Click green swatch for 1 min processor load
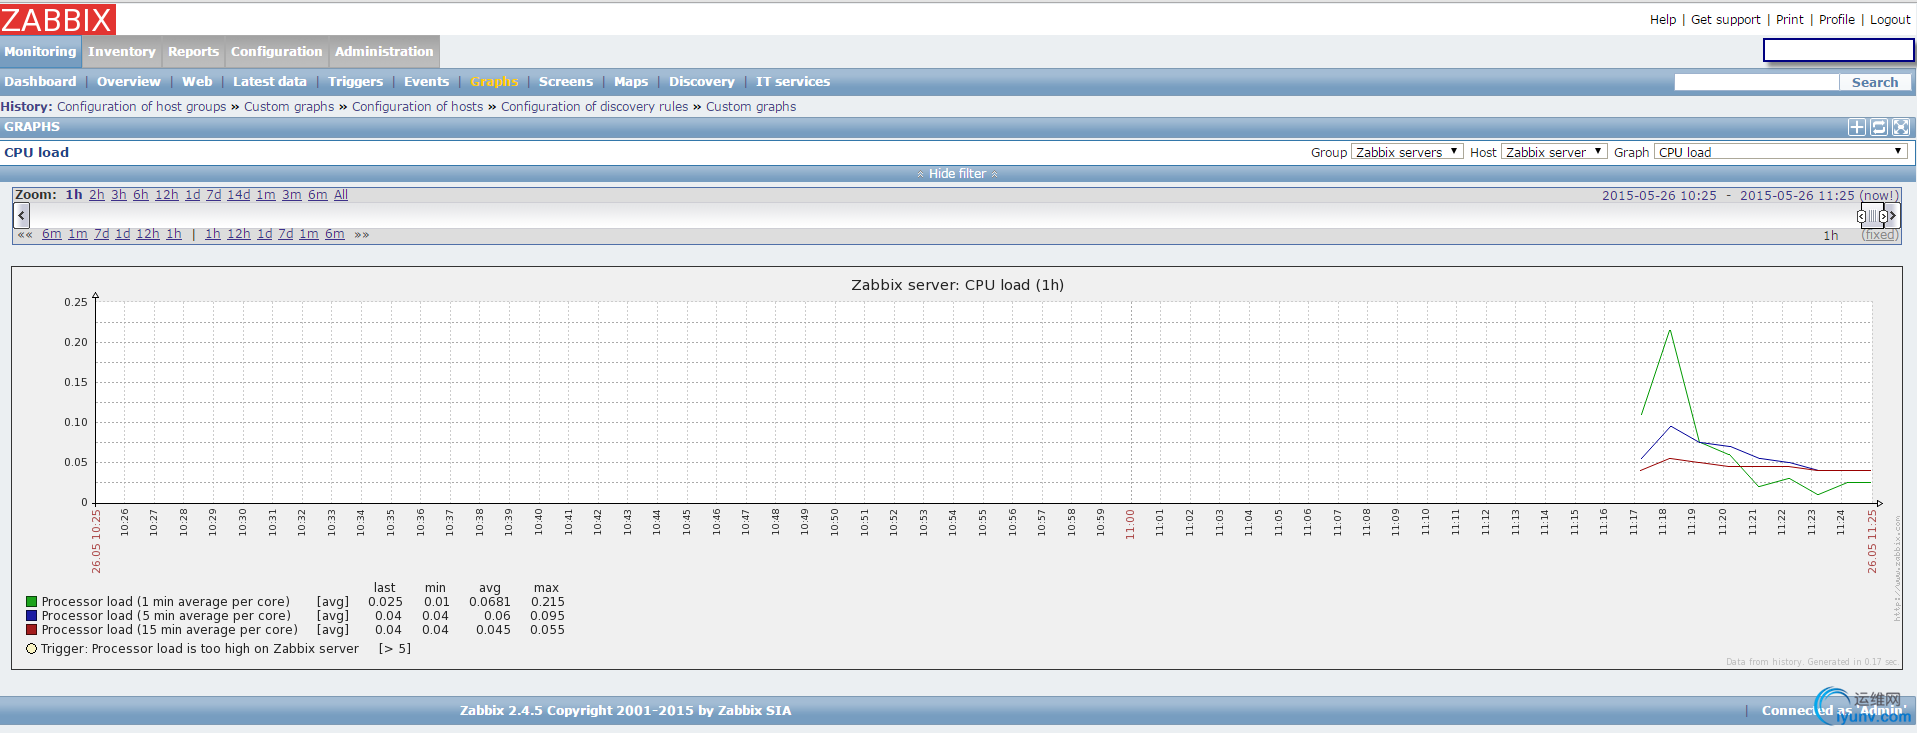Screen dimensions: 1917x733 [x=31, y=602]
